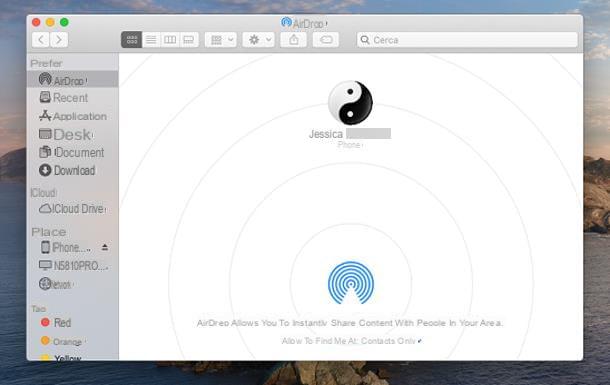The height and width of the screenshot is (385, 610).
Task: Open the gear action menu dropdown
Action: (258, 40)
